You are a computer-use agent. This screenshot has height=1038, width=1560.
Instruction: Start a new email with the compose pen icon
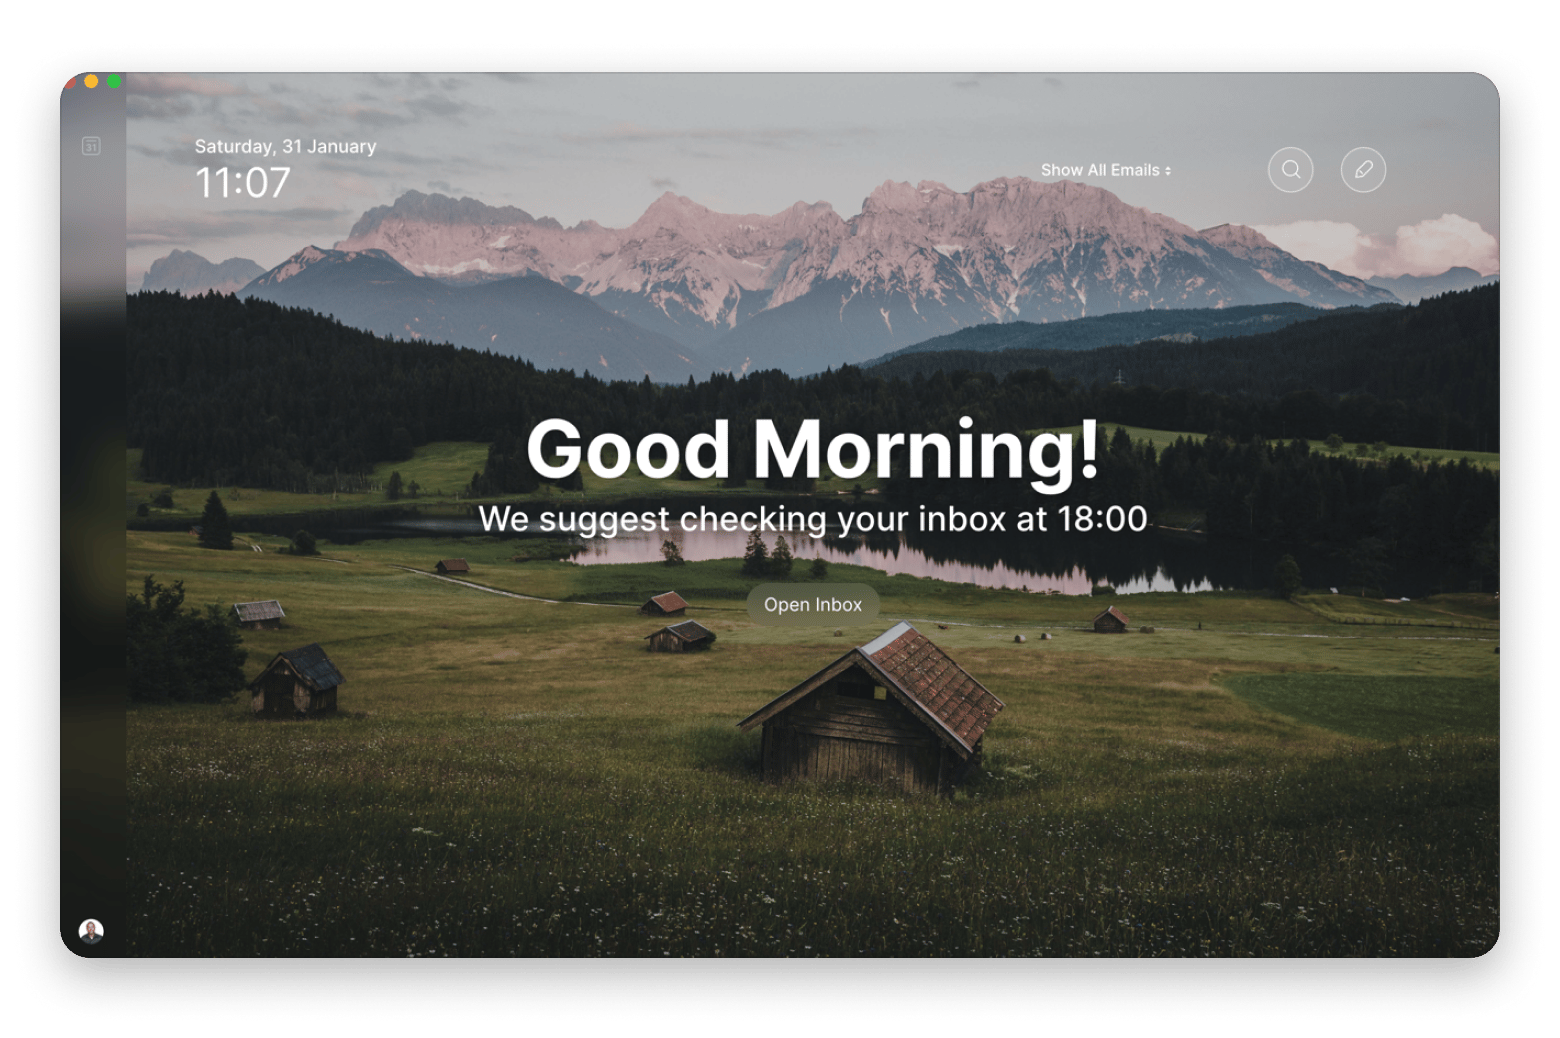tap(1362, 170)
